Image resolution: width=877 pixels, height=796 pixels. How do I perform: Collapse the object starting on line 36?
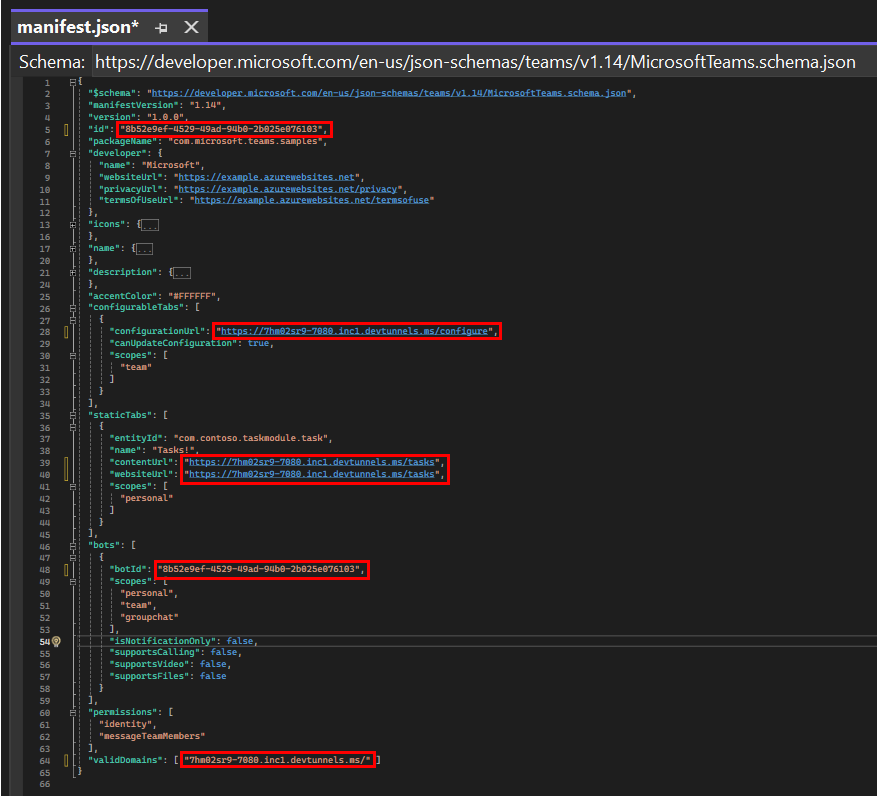click(x=73, y=427)
